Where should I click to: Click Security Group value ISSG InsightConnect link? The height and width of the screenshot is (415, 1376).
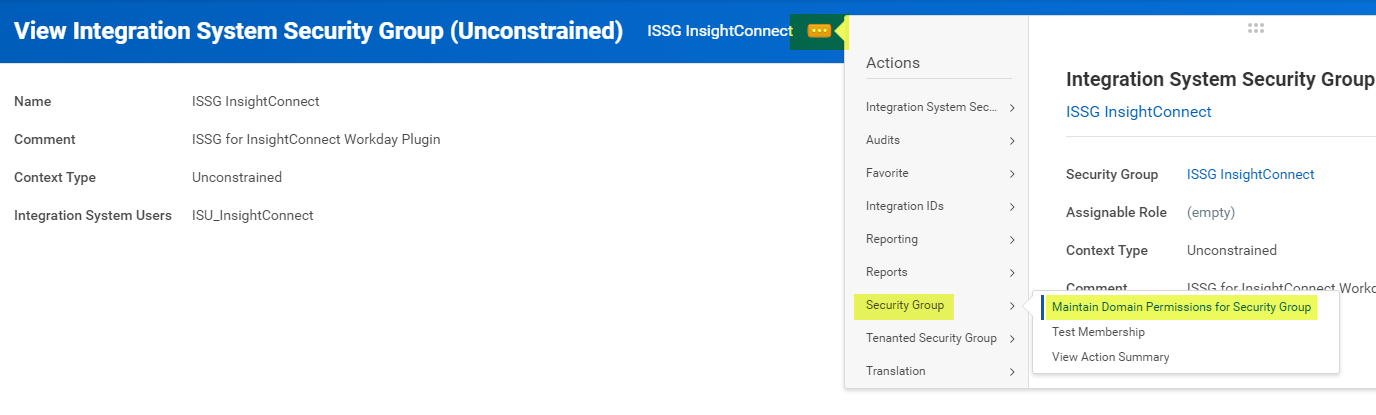(1250, 174)
